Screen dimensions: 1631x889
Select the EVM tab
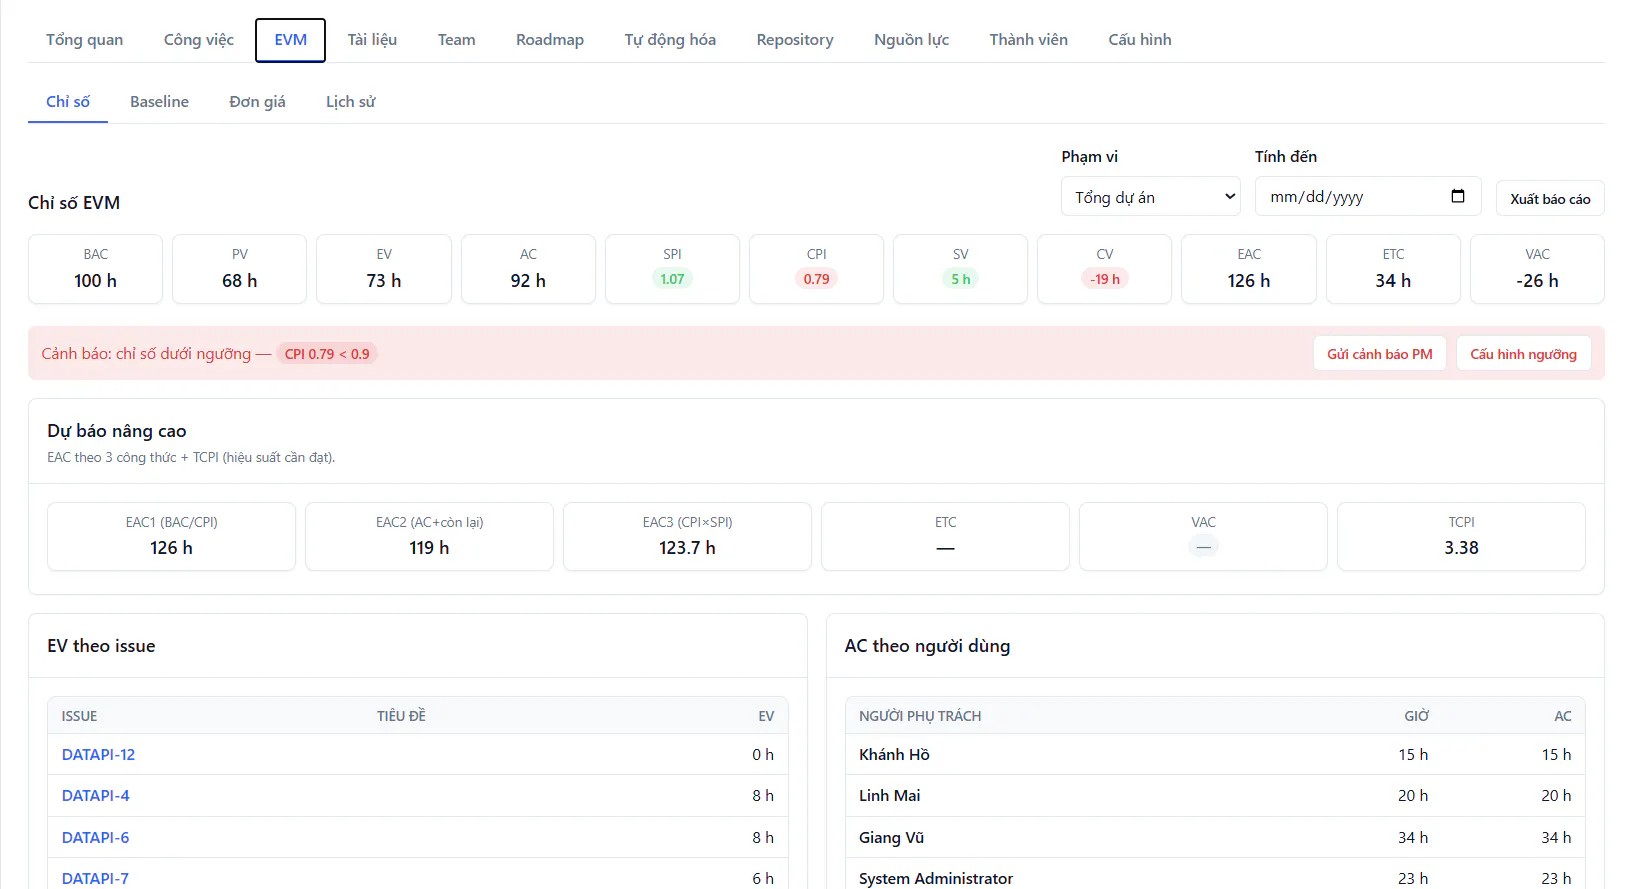click(290, 40)
